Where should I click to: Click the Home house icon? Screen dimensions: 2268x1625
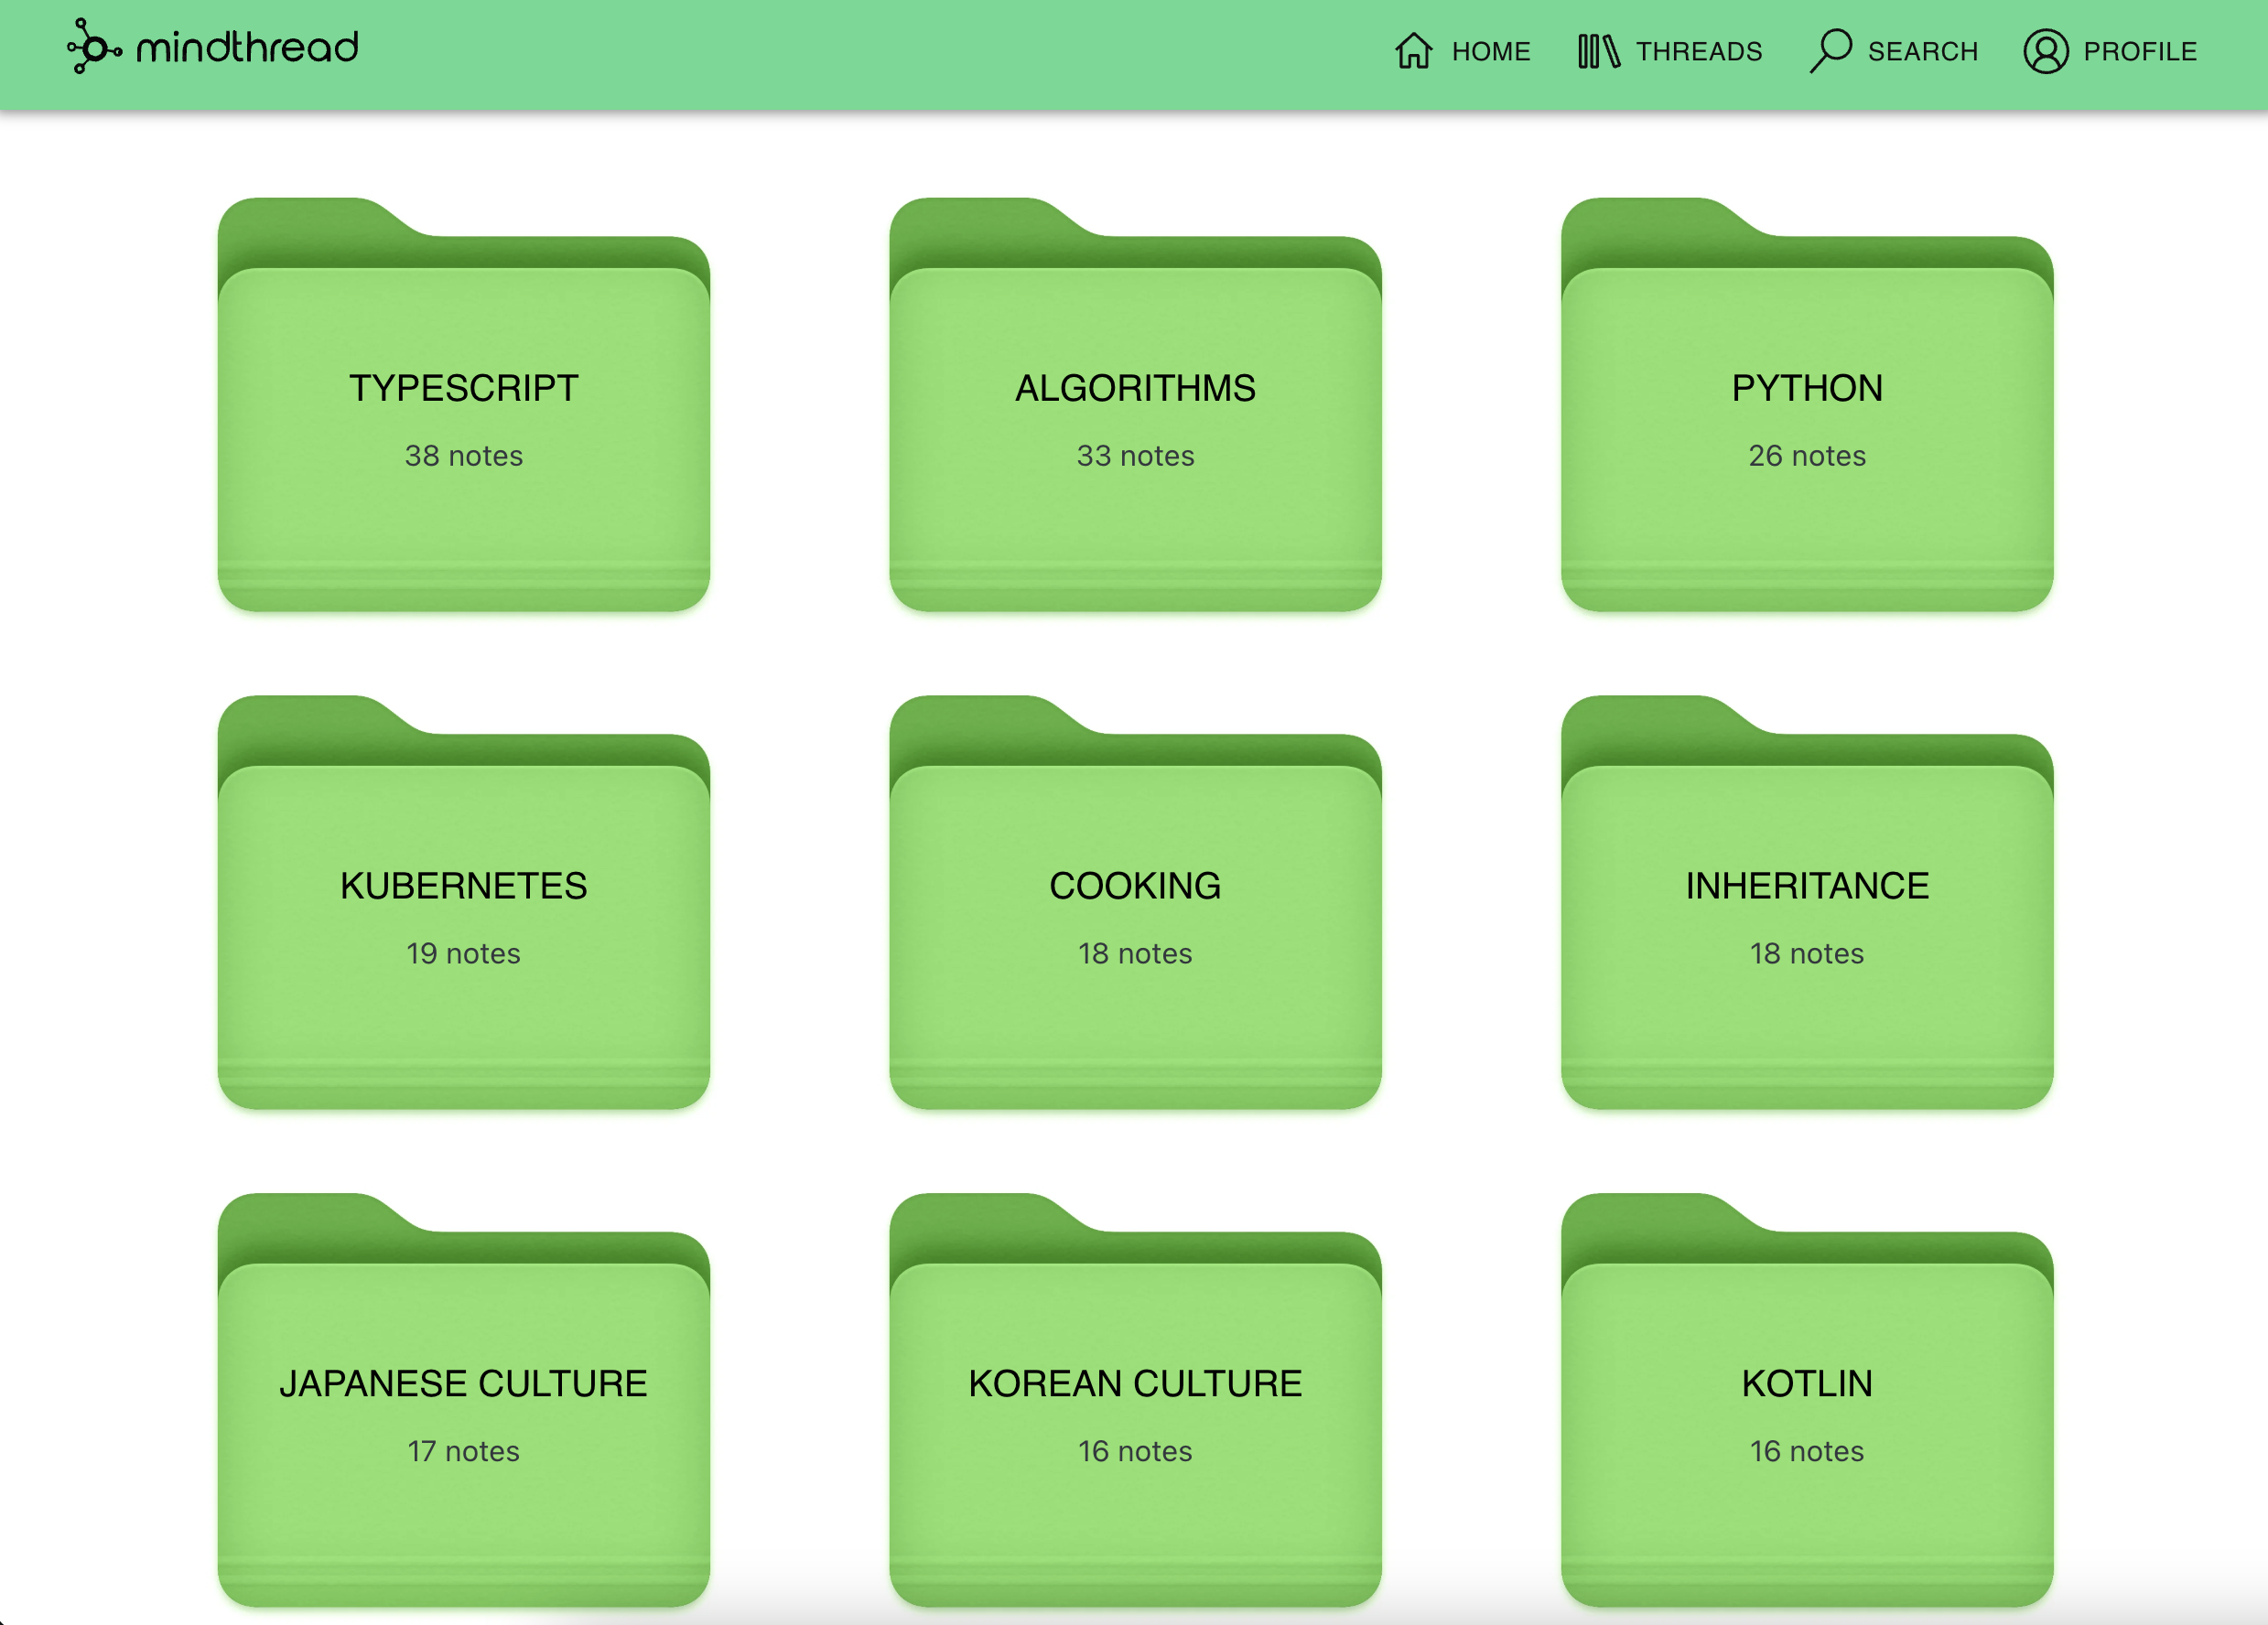pos(1413,51)
